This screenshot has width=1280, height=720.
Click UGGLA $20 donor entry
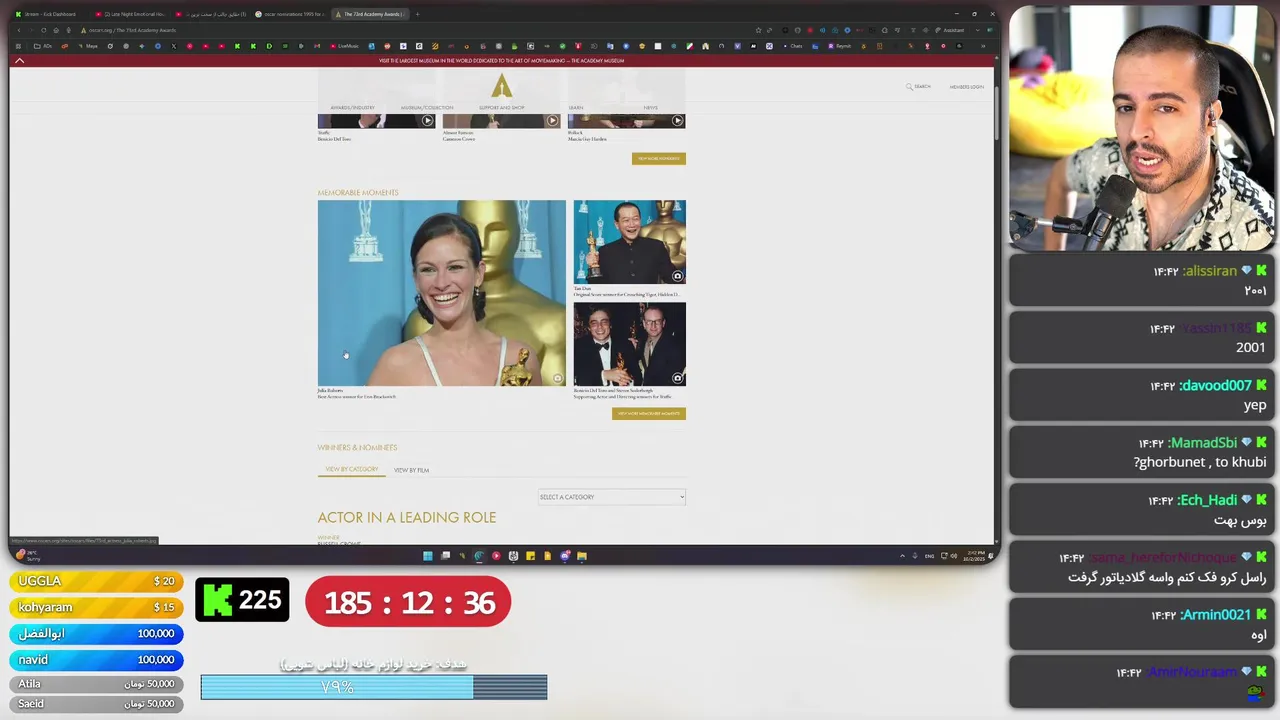point(96,581)
